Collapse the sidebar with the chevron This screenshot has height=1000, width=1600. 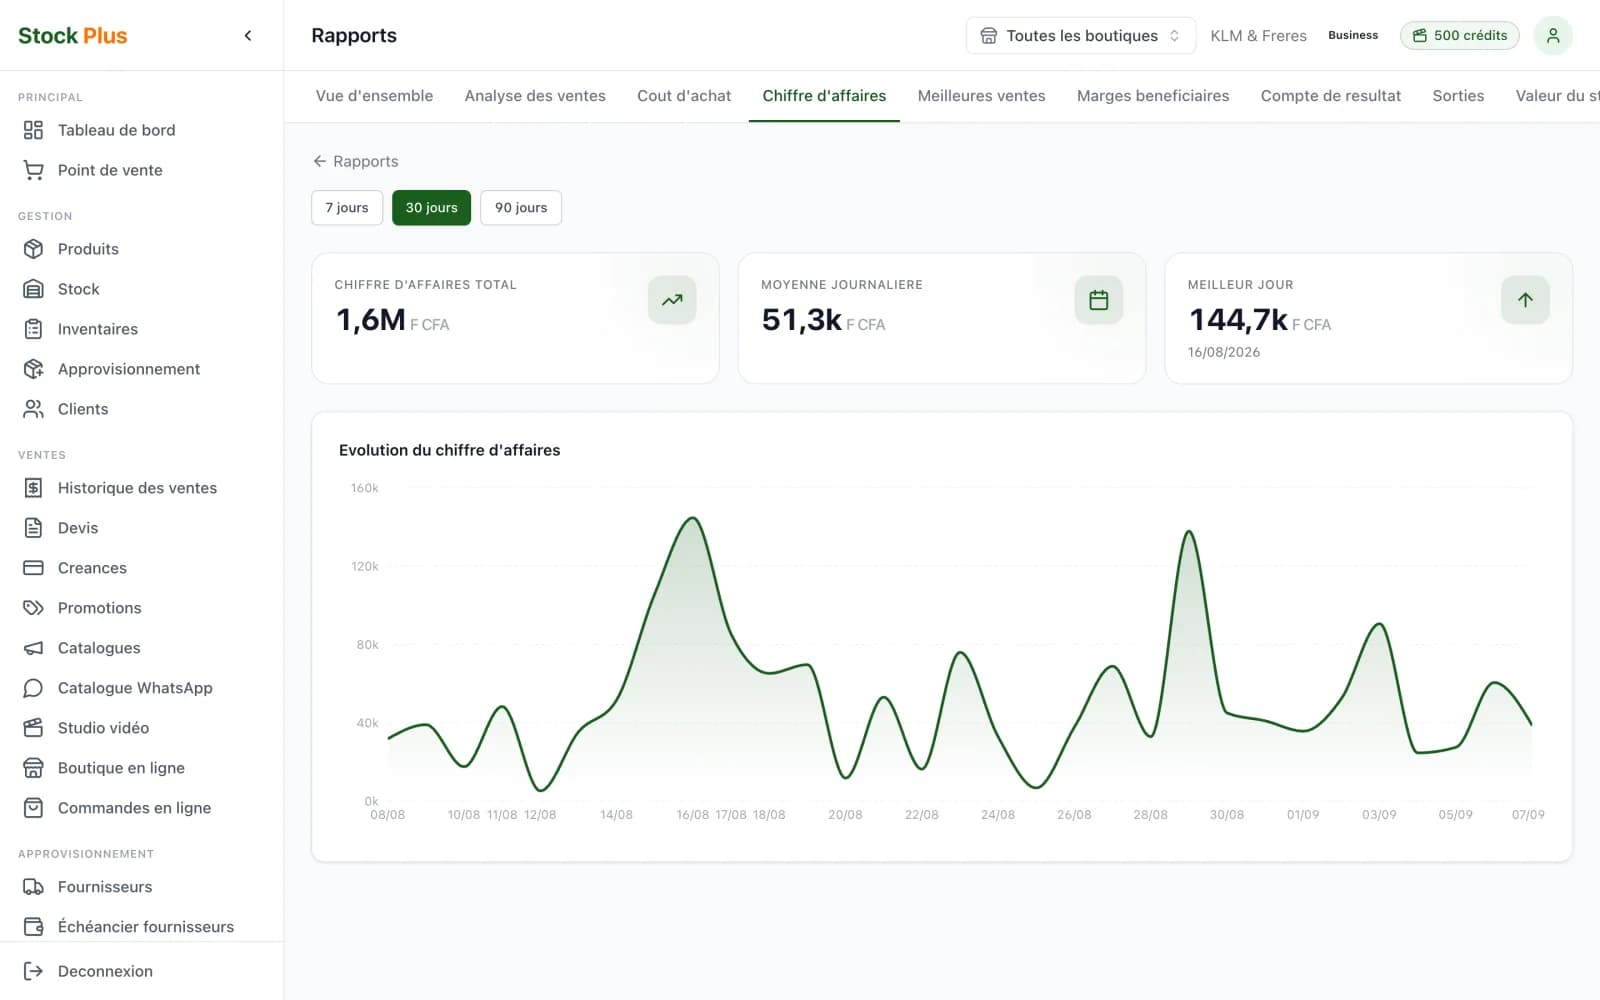pyautogui.click(x=248, y=36)
